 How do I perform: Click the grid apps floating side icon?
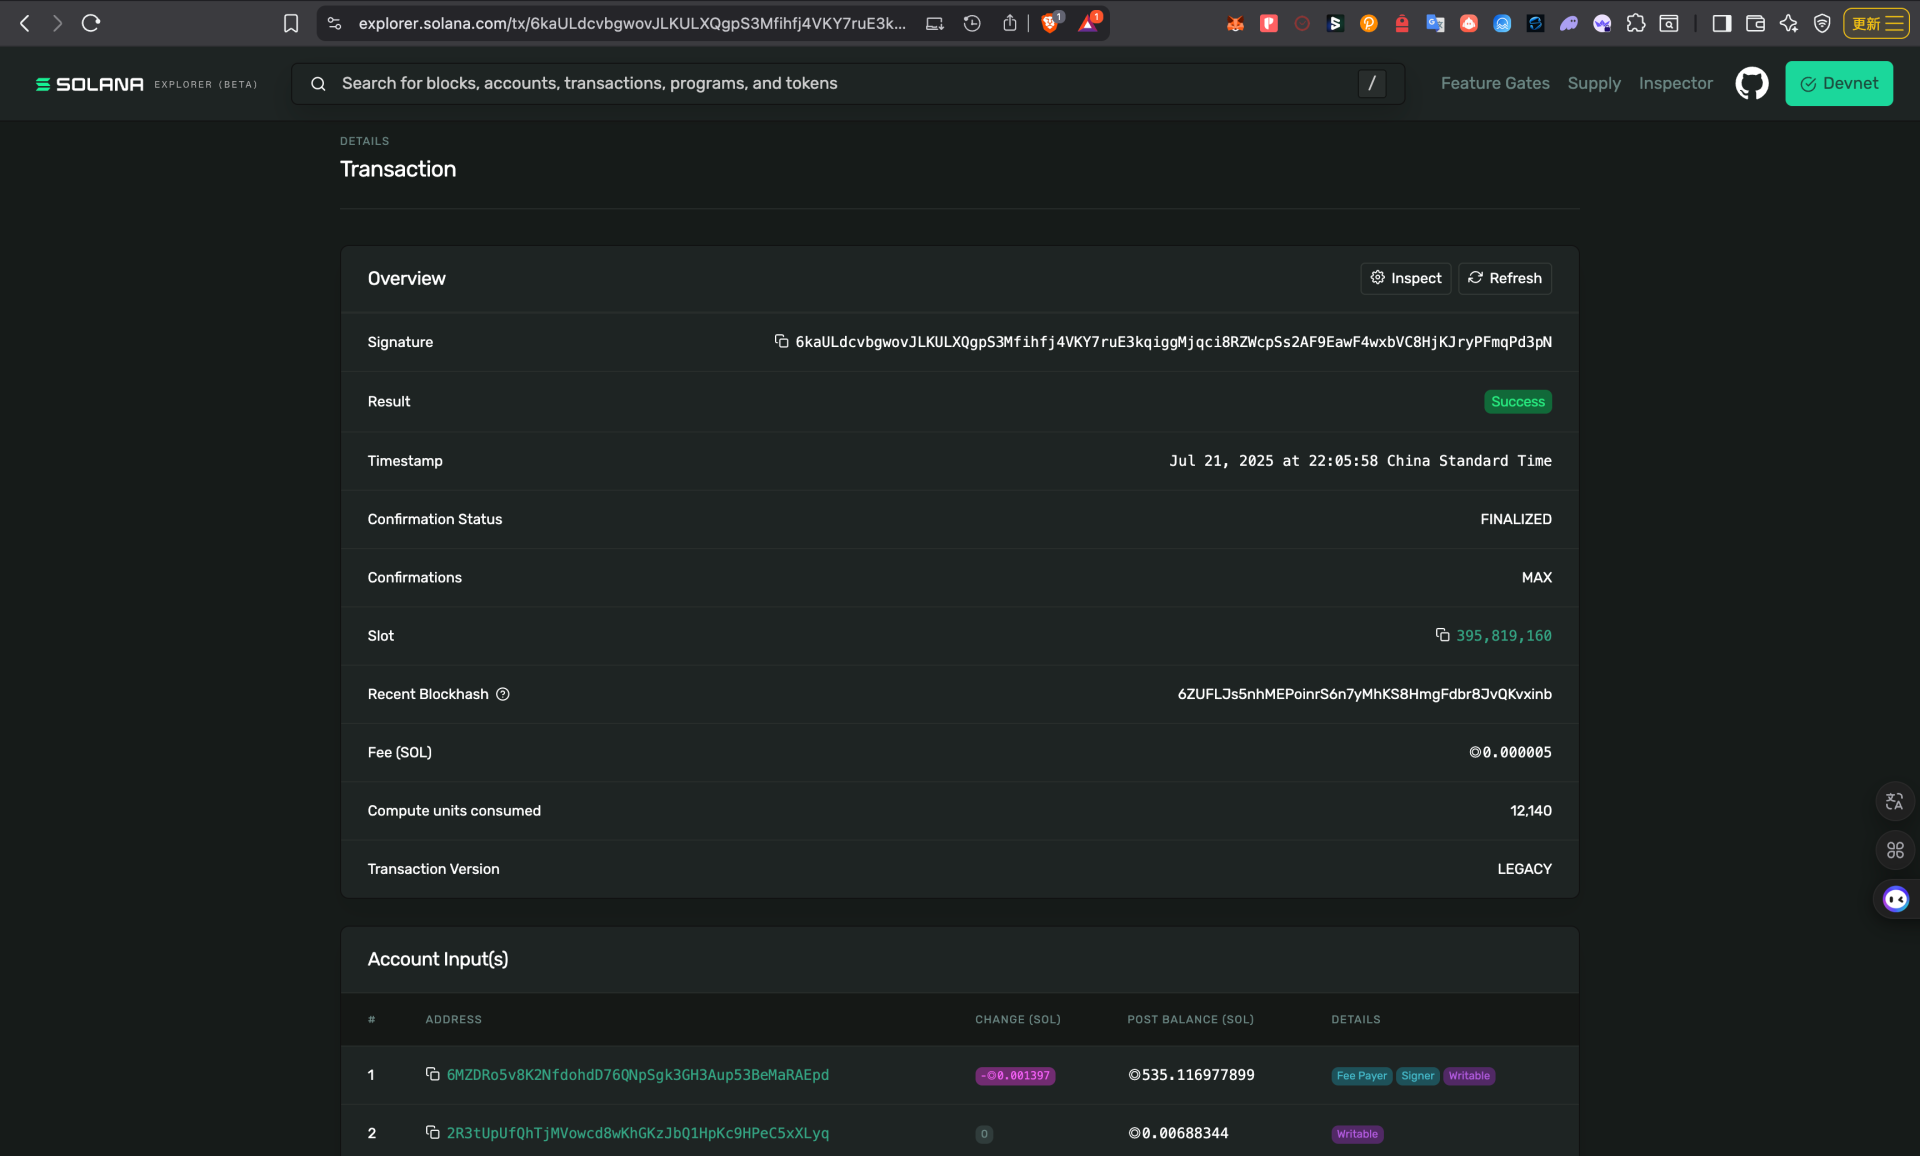(1895, 850)
